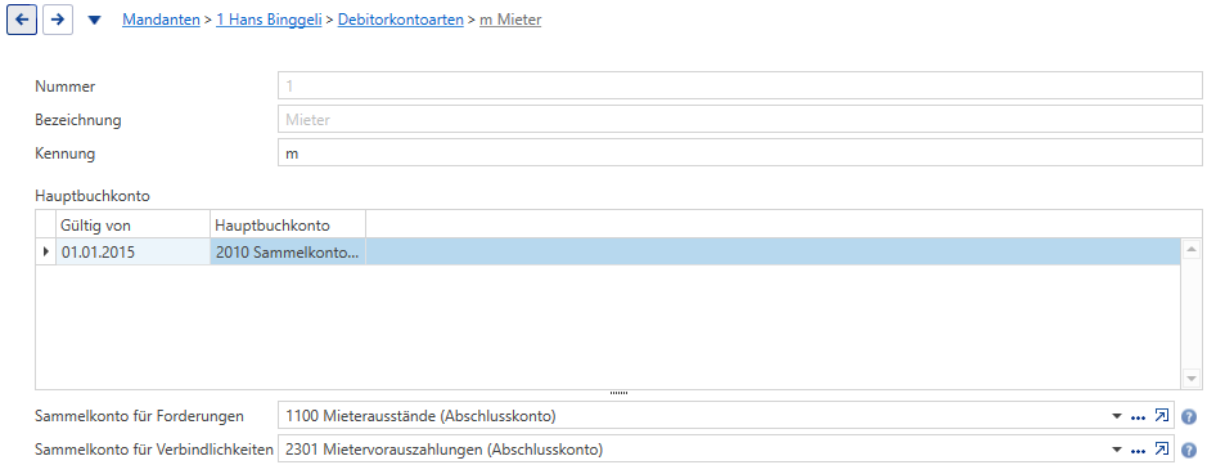
Task: Select the 2010 Sammelkonto cell
Action: point(288,252)
